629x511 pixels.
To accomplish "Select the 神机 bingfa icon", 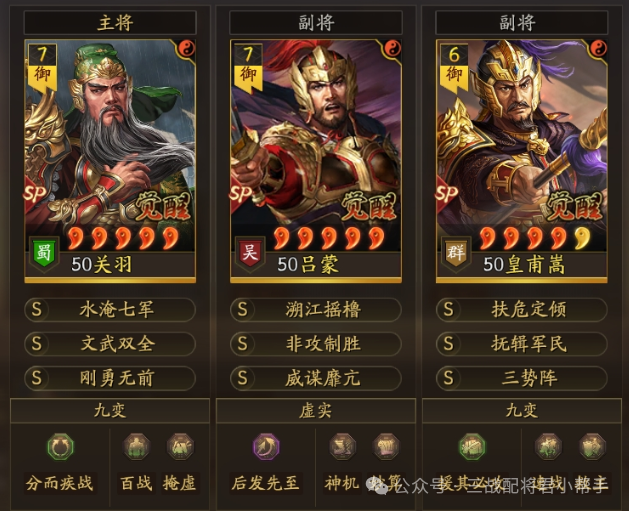I will tap(343, 447).
